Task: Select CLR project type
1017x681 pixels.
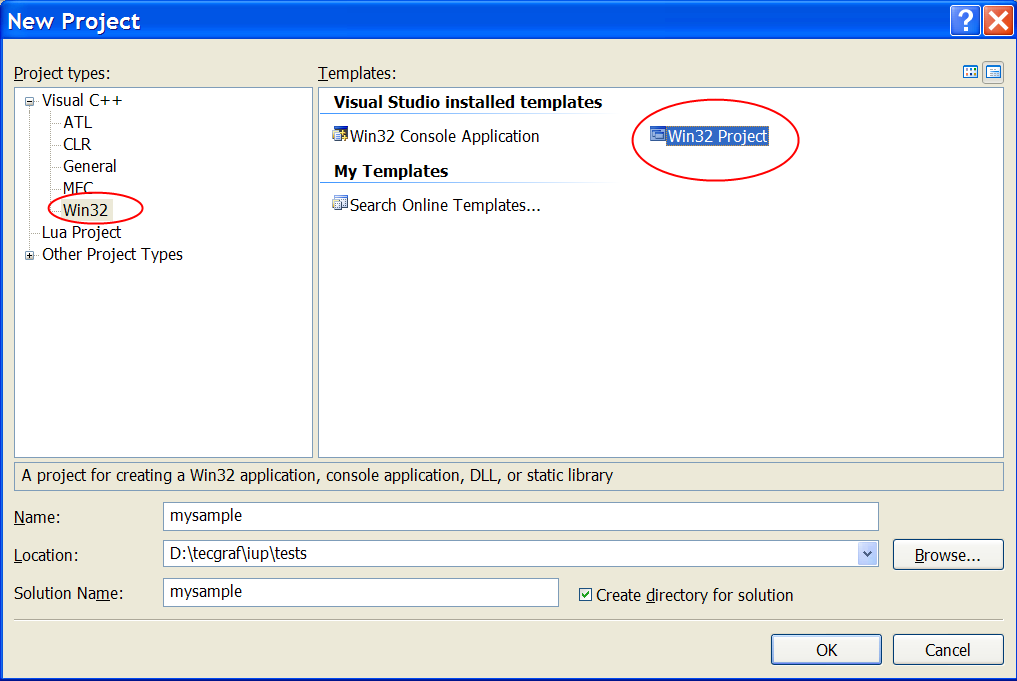Action: pyautogui.click(x=77, y=145)
